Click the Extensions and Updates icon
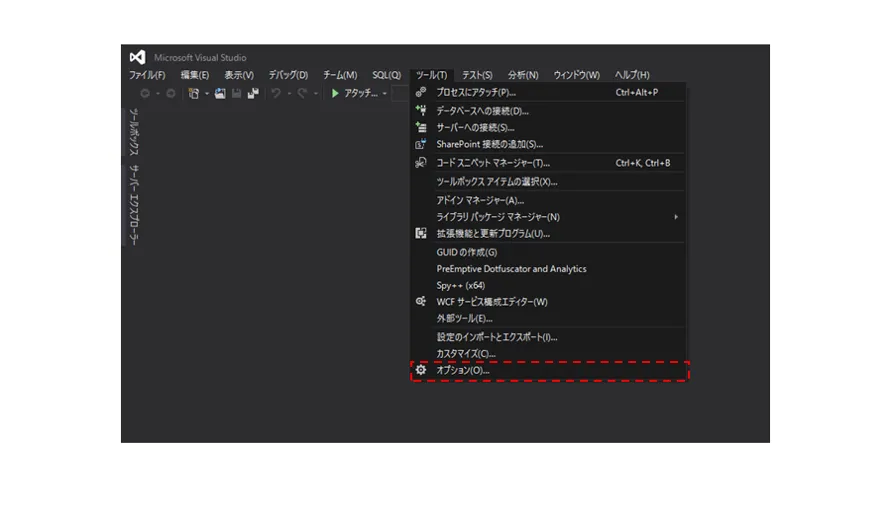Viewport: 892px width, 508px height. pyautogui.click(x=421, y=234)
